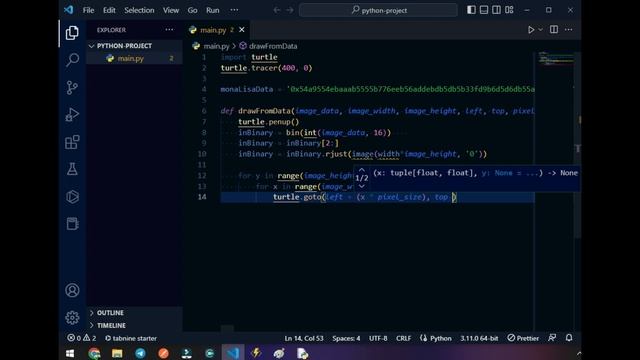The width and height of the screenshot is (640, 360).
Task: Toggle the primary side bar layout
Action: pos(471,10)
